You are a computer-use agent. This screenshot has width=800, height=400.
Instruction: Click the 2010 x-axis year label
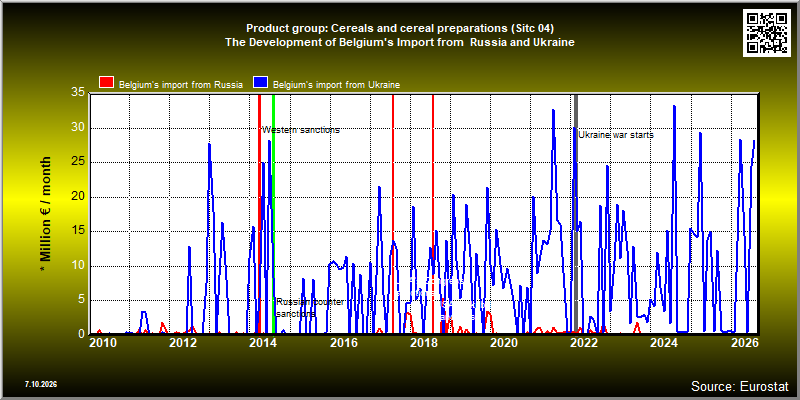click(102, 342)
